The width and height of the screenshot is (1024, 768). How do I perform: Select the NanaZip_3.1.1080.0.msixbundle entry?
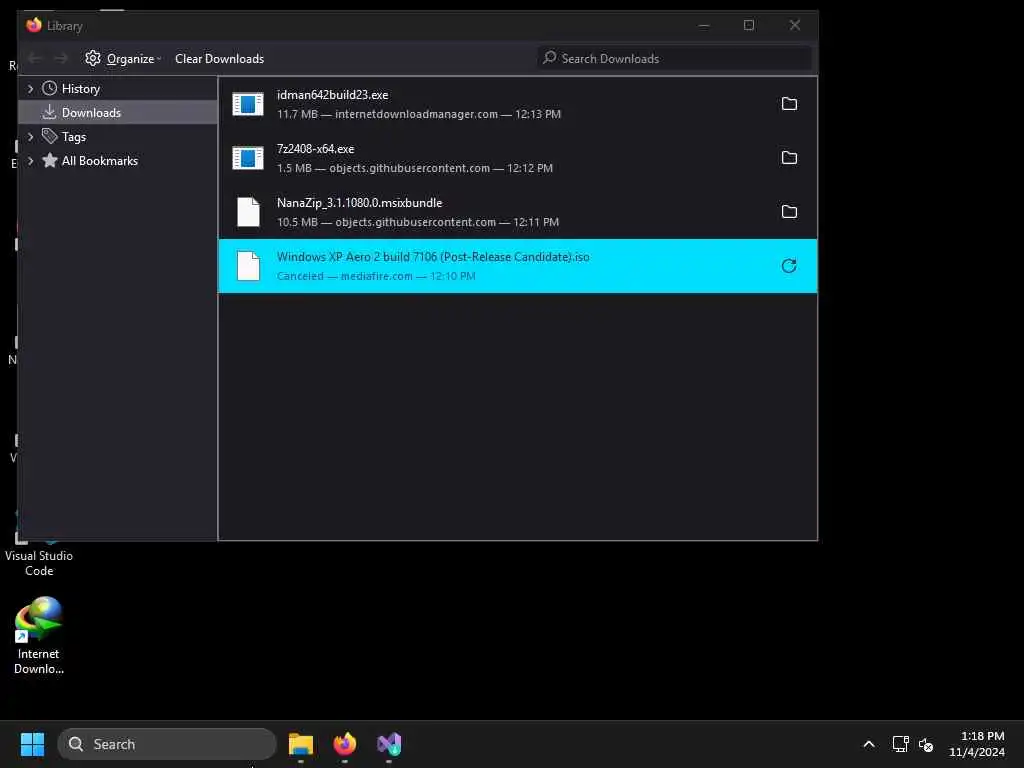517,212
